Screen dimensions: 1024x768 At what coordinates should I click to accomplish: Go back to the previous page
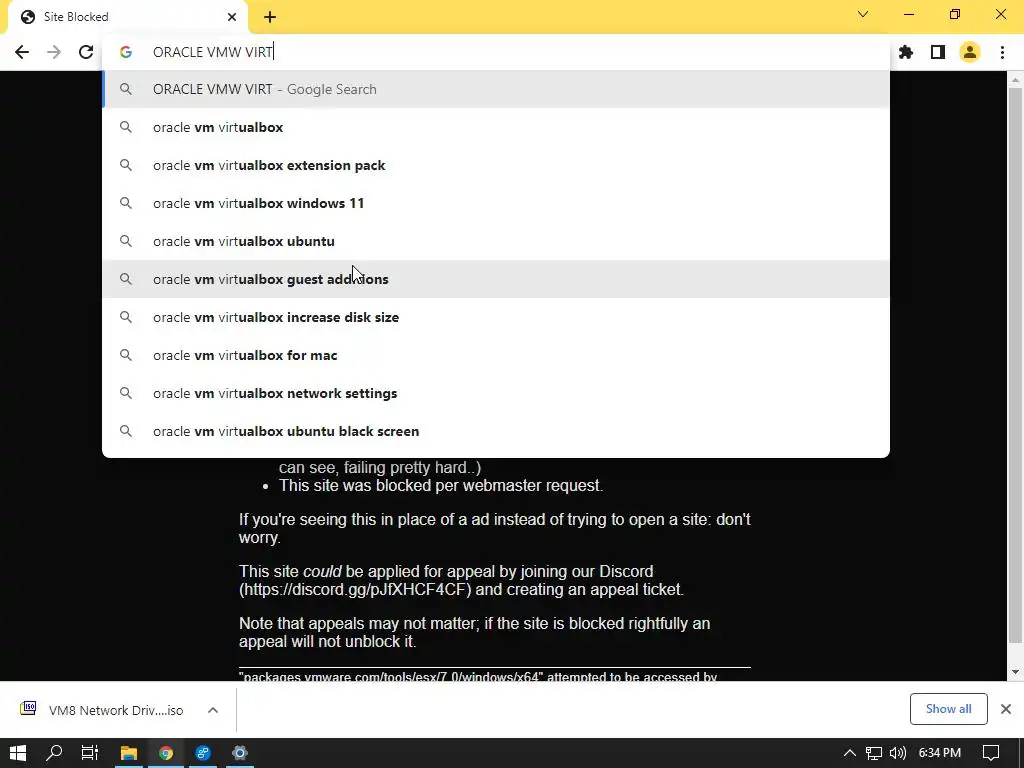[x=22, y=52]
